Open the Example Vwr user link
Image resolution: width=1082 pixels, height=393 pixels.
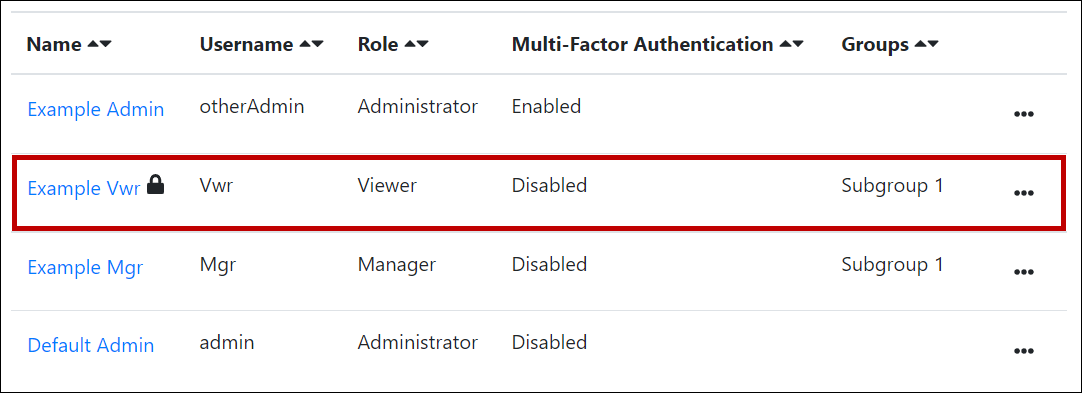(84, 188)
